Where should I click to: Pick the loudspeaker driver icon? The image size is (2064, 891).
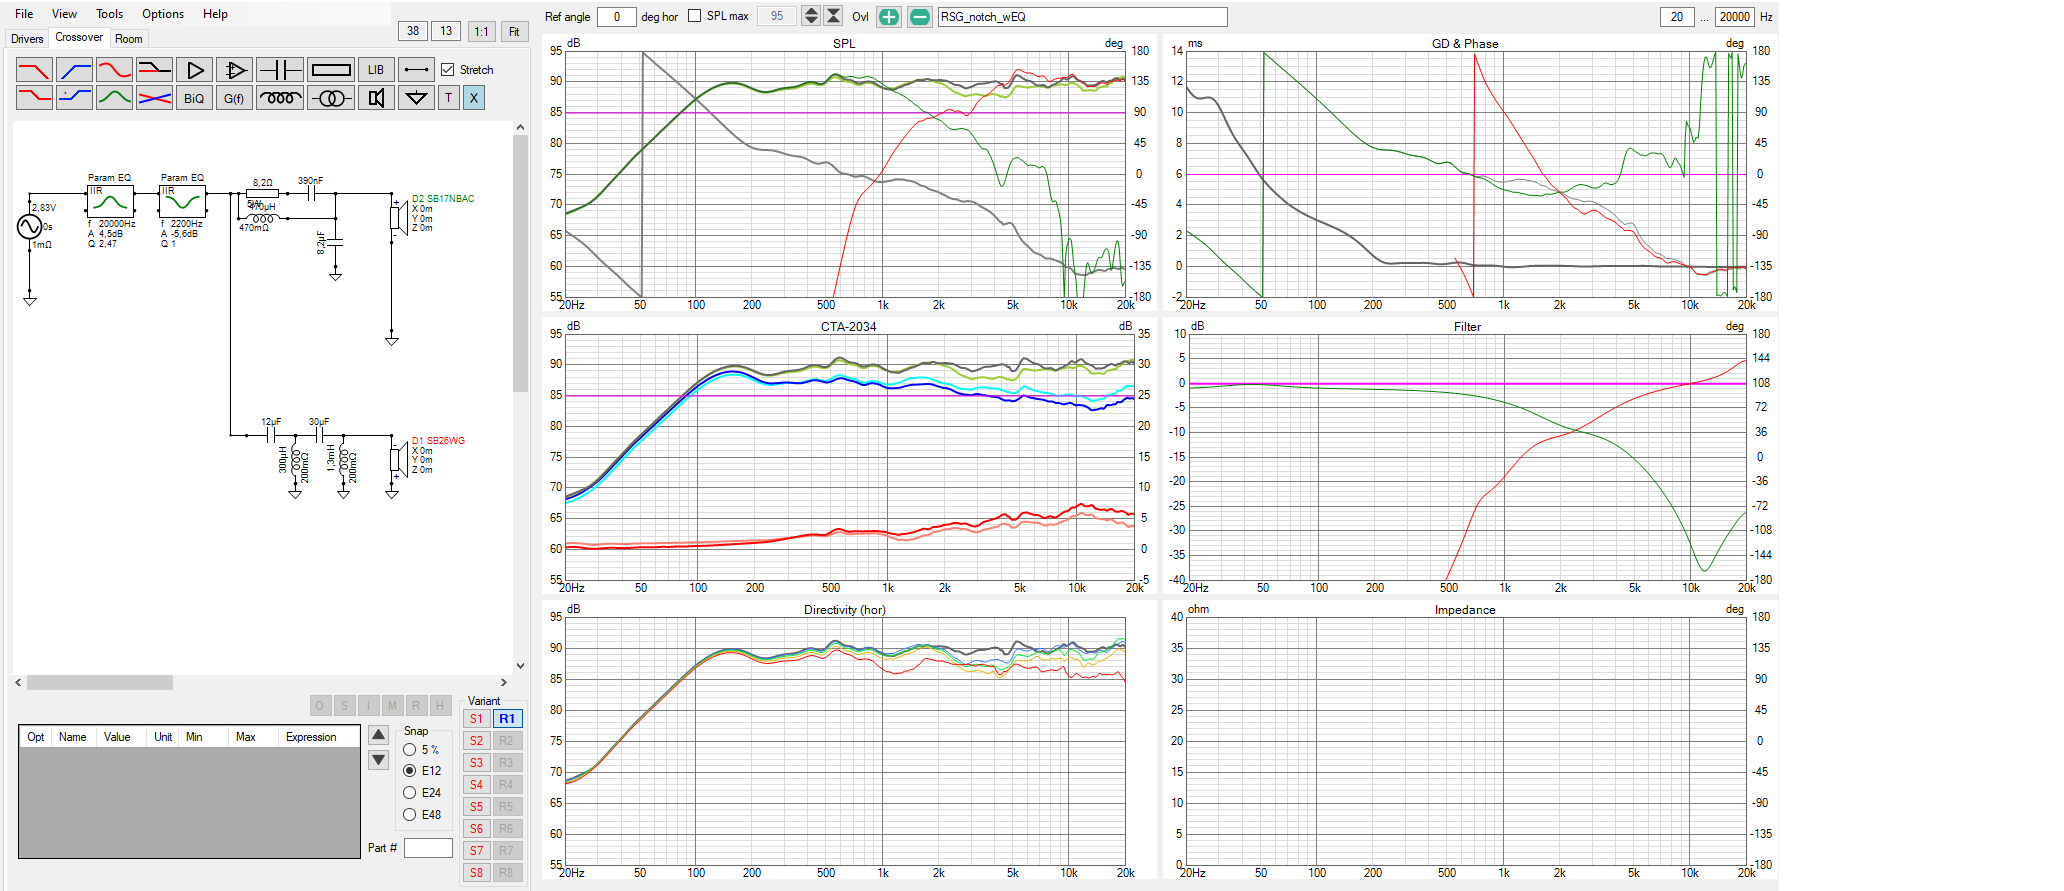pos(376,98)
